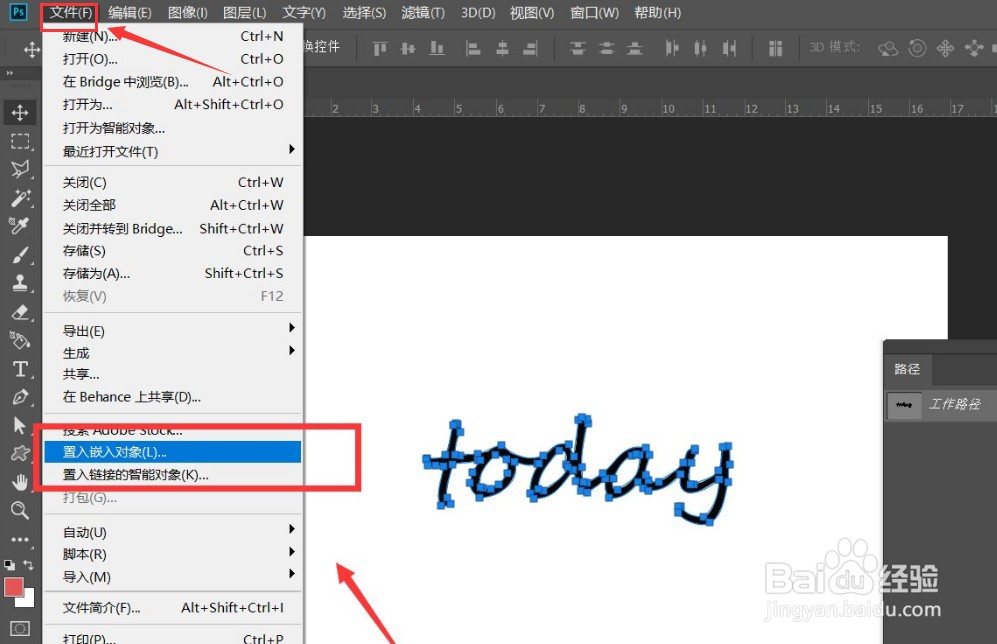Viewport: 997px width, 644px height.
Task: Open the Window (窗口) menu
Action: click(595, 13)
